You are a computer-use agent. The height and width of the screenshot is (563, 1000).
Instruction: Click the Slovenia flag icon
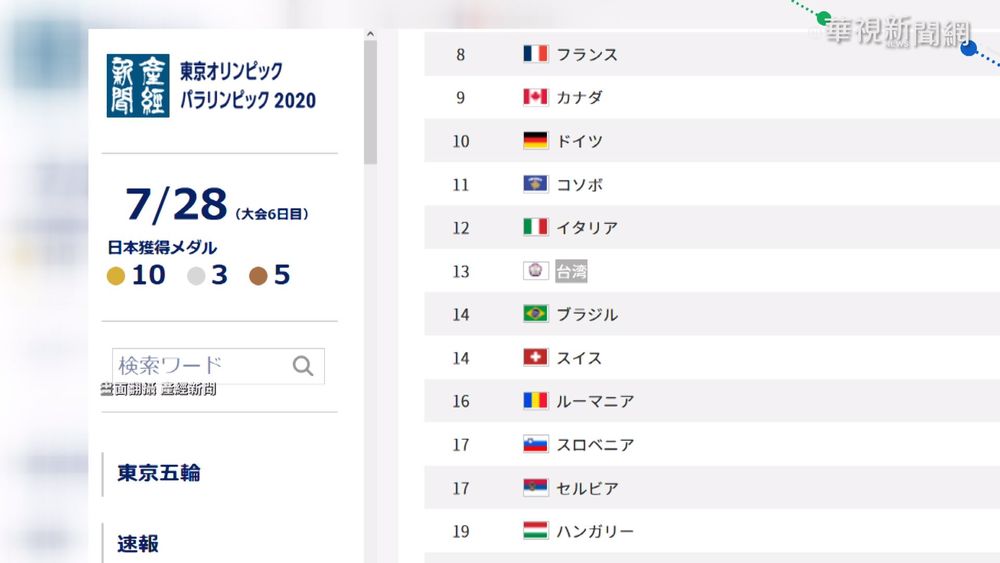pyautogui.click(x=535, y=444)
